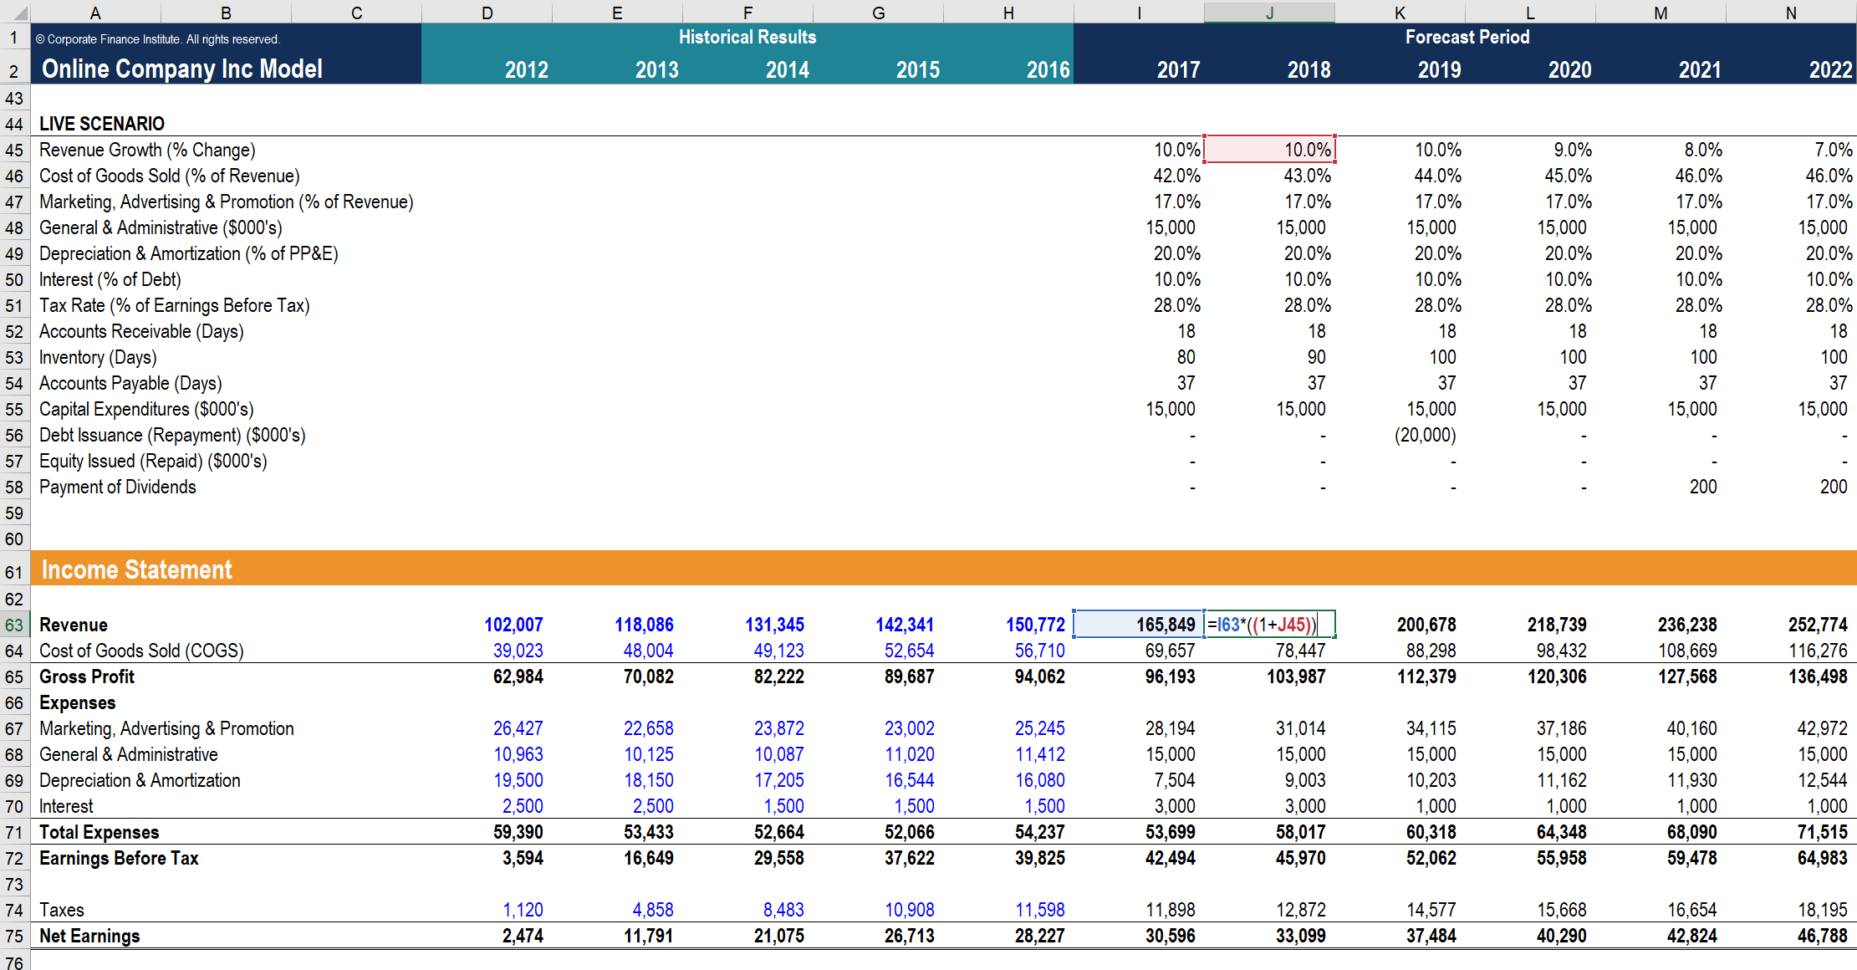Click the Tax Rate (% of Earnings Before Tax) label
Viewport: 1857px width, 970px height.
174,305
